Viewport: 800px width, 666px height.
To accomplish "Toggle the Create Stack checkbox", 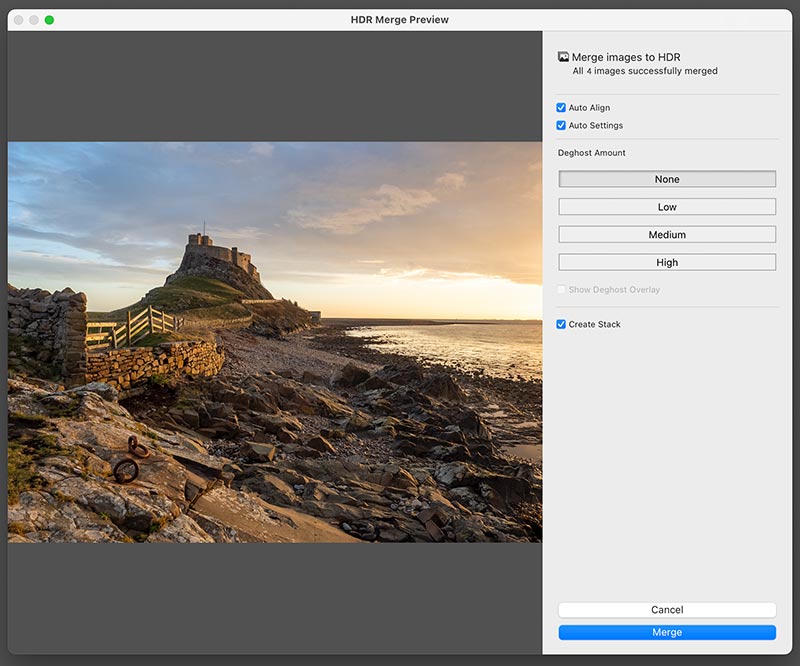I will (561, 324).
